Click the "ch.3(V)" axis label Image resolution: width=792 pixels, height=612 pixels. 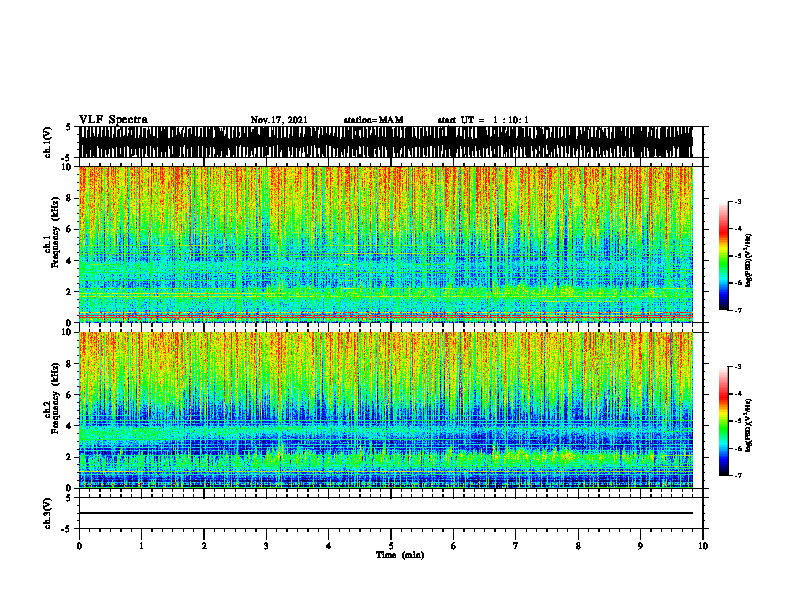click(x=47, y=513)
